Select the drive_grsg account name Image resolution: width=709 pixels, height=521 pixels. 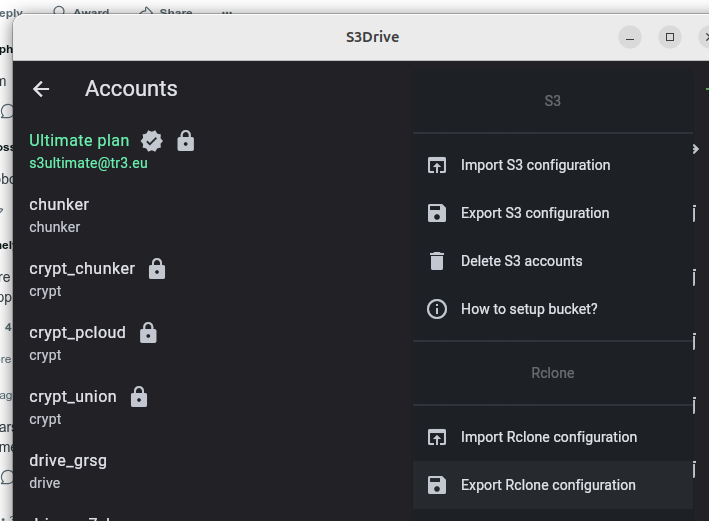(x=68, y=461)
